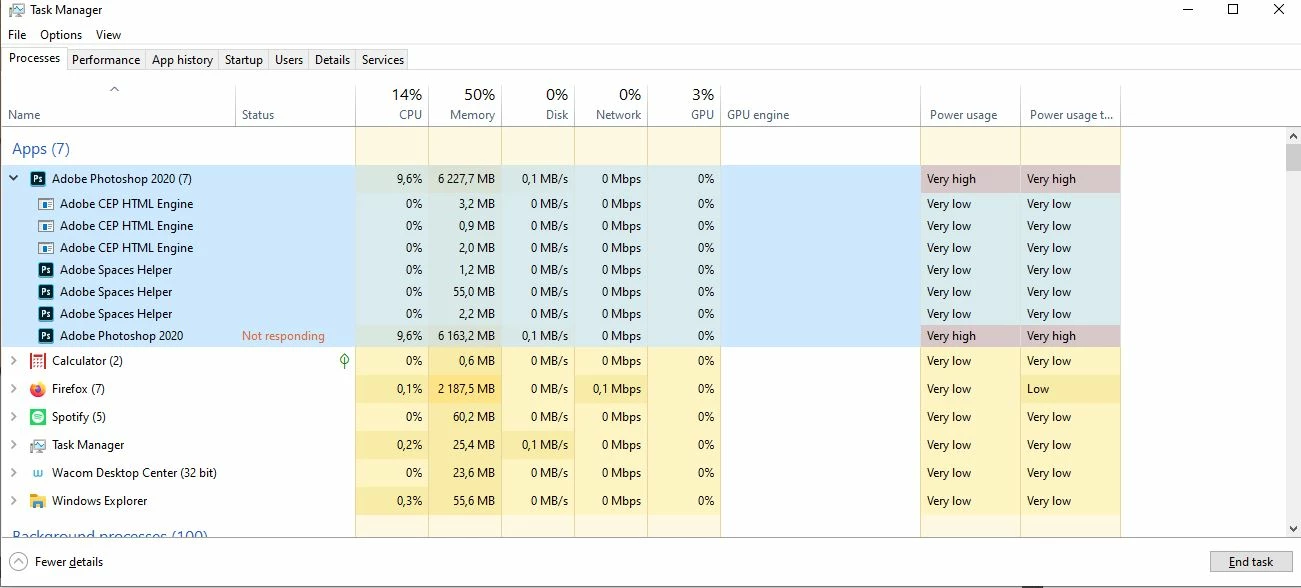Viewport: 1301px width, 588px height.
Task: Switch to the Performance tab
Action: (x=106, y=60)
